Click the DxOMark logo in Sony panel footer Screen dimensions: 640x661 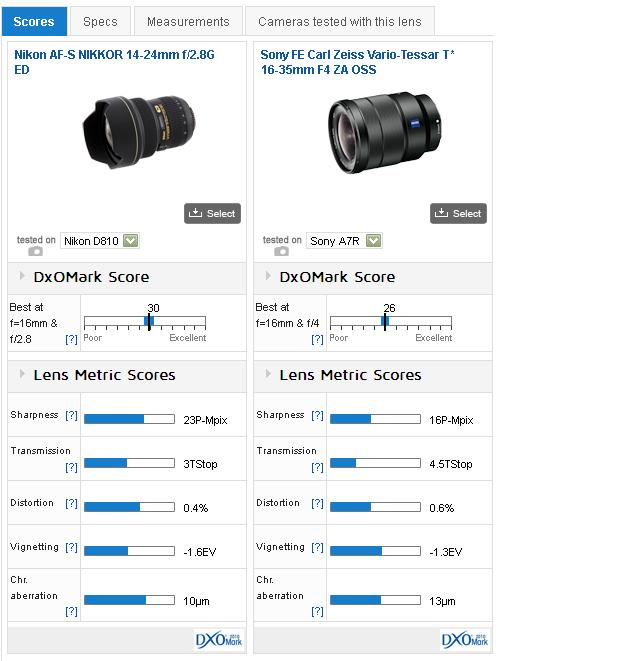[x=465, y=640]
